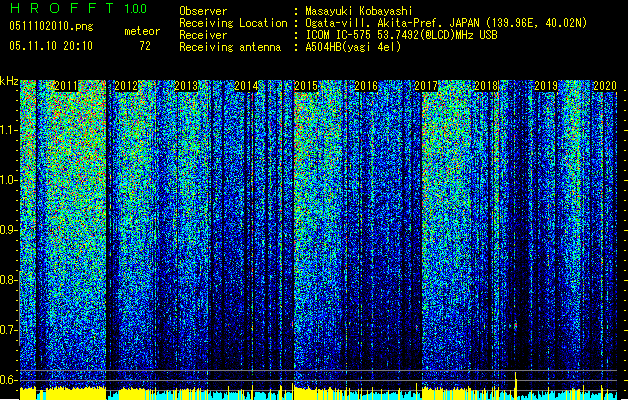Click the 2020 time marker

pos(605,86)
